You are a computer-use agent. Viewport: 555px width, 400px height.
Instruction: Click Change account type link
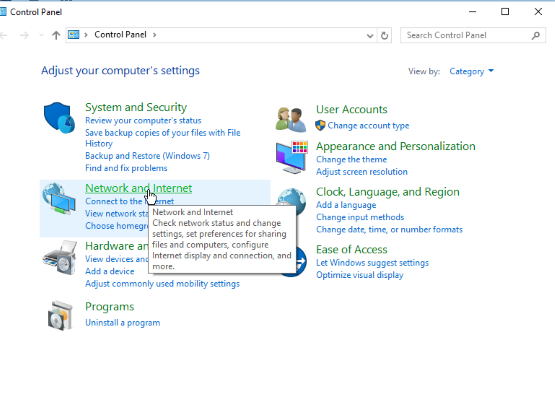(368, 126)
